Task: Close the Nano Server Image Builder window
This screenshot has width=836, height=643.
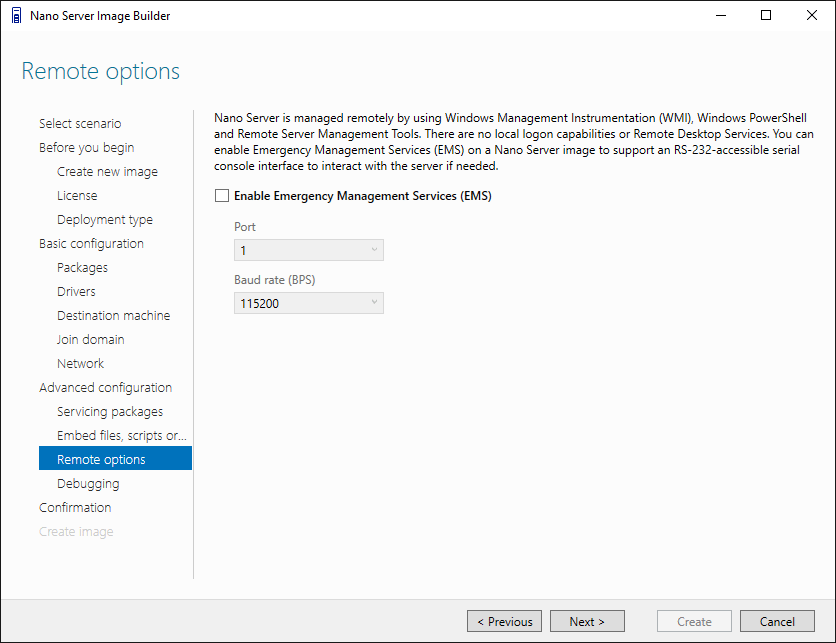Action: [811, 15]
